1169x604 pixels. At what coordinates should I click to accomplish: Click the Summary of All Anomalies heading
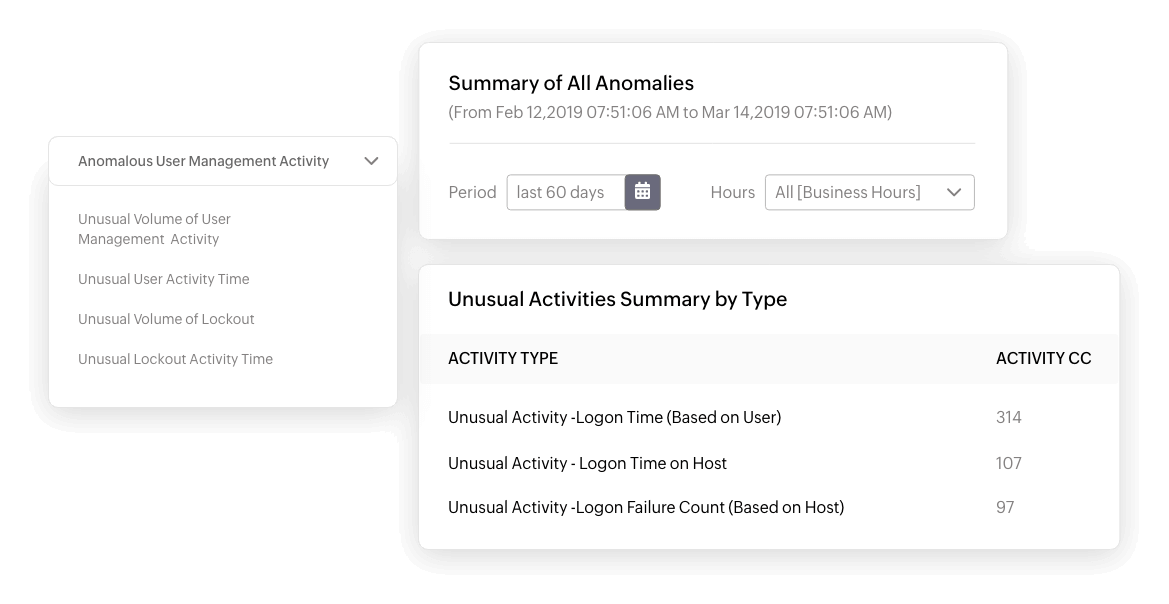571,83
